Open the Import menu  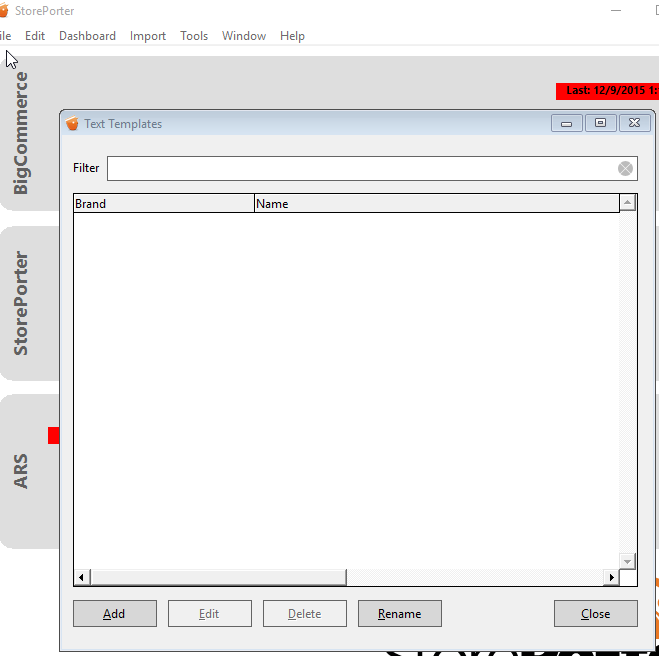coord(148,36)
